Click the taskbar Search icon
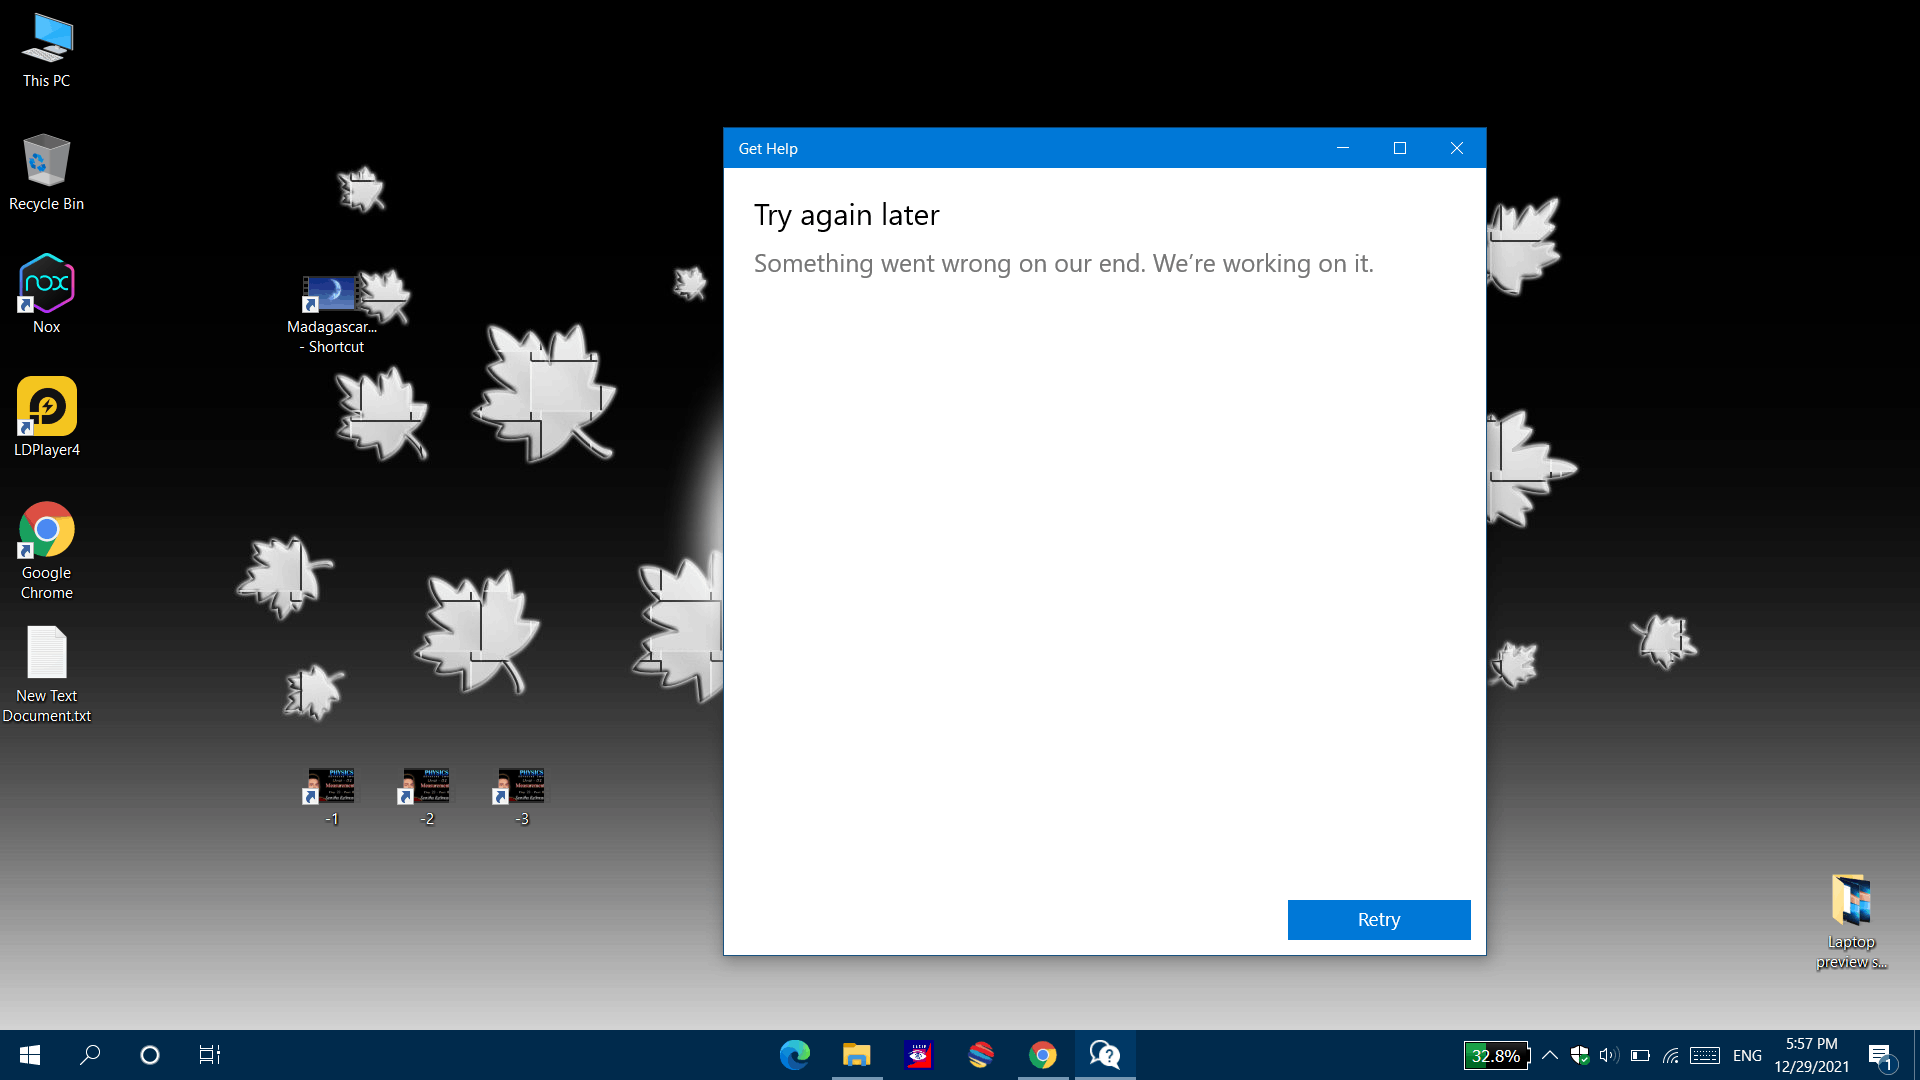 [90, 1055]
